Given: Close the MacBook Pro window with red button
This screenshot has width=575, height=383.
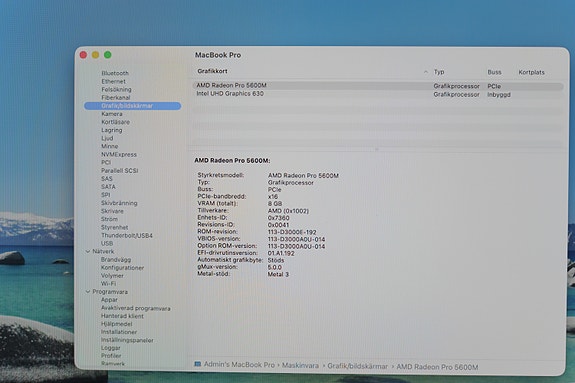Looking at the screenshot, I should (x=83, y=55).
